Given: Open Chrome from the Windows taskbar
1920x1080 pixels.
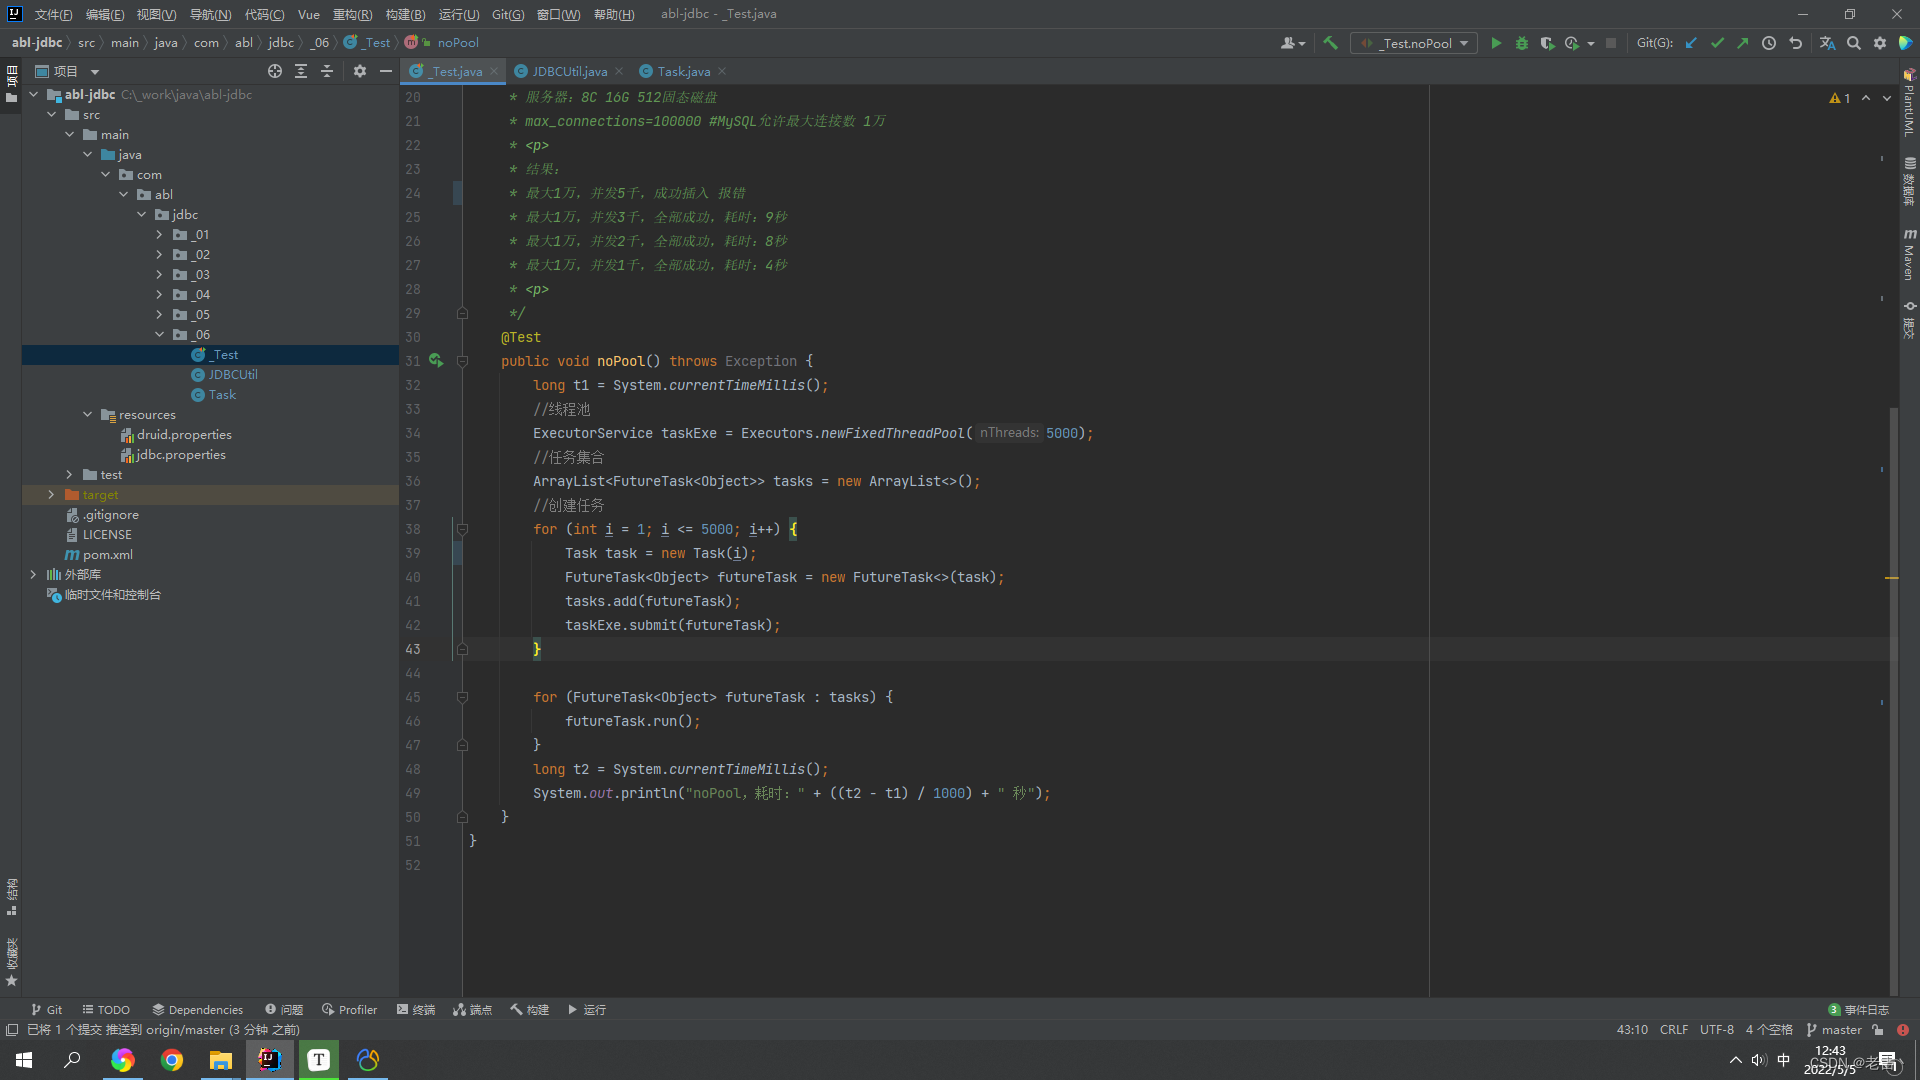Looking at the screenshot, I should tap(172, 1060).
